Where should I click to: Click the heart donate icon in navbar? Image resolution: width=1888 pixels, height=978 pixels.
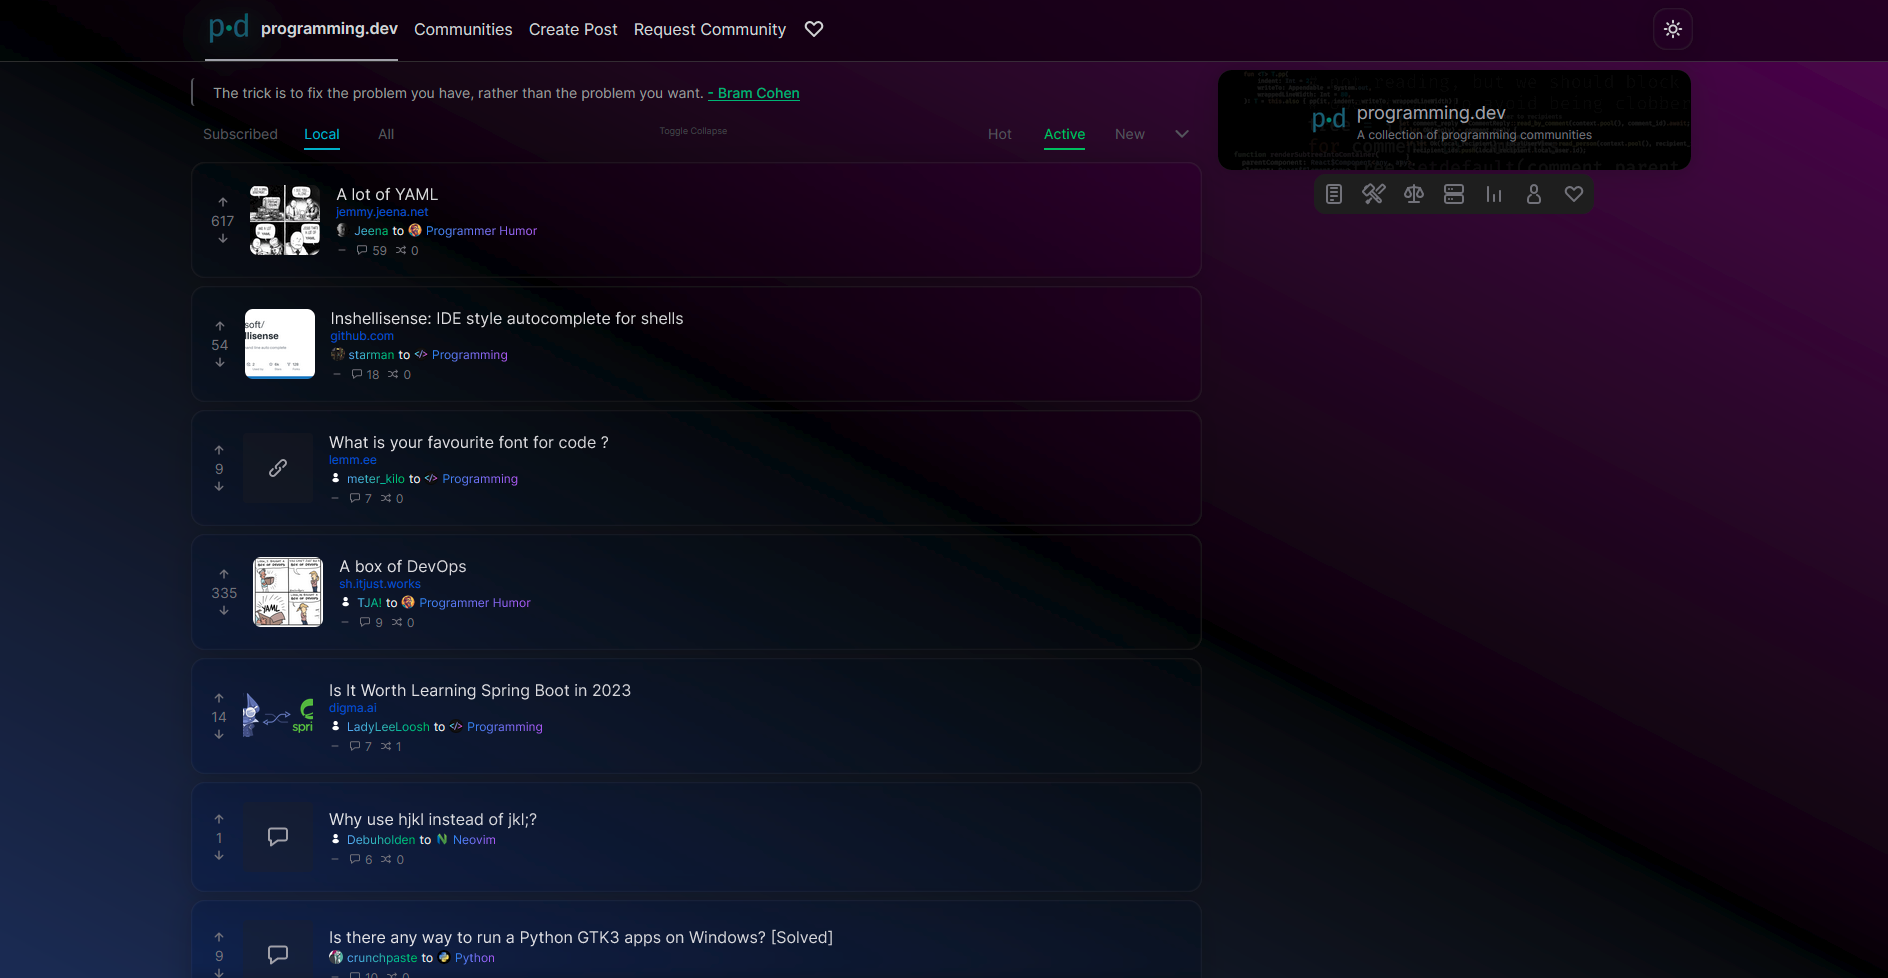click(x=814, y=29)
